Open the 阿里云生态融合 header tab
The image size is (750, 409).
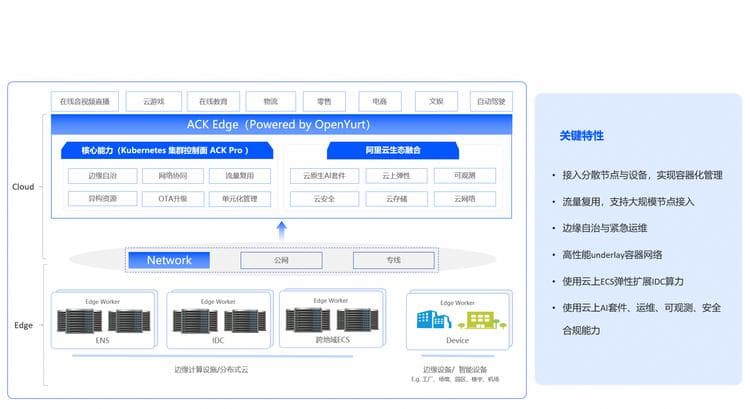[393, 150]
